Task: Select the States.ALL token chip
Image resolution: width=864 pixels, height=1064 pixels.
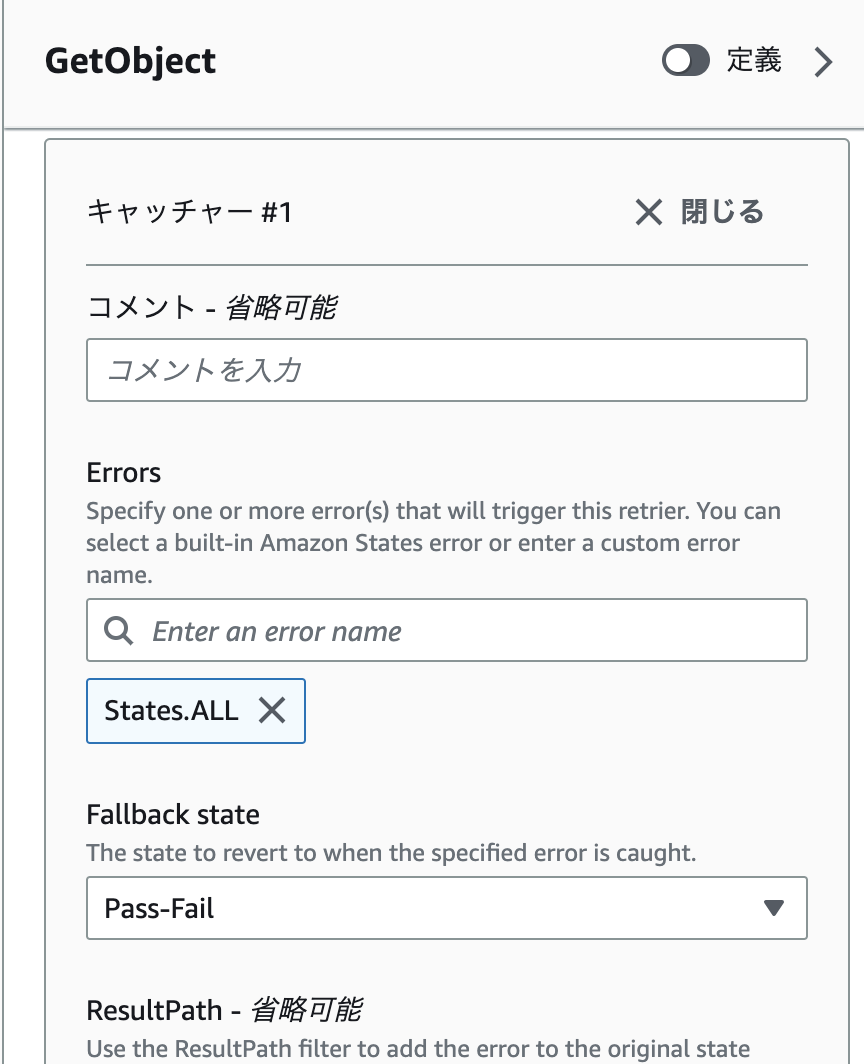Action: click(195, 710)
